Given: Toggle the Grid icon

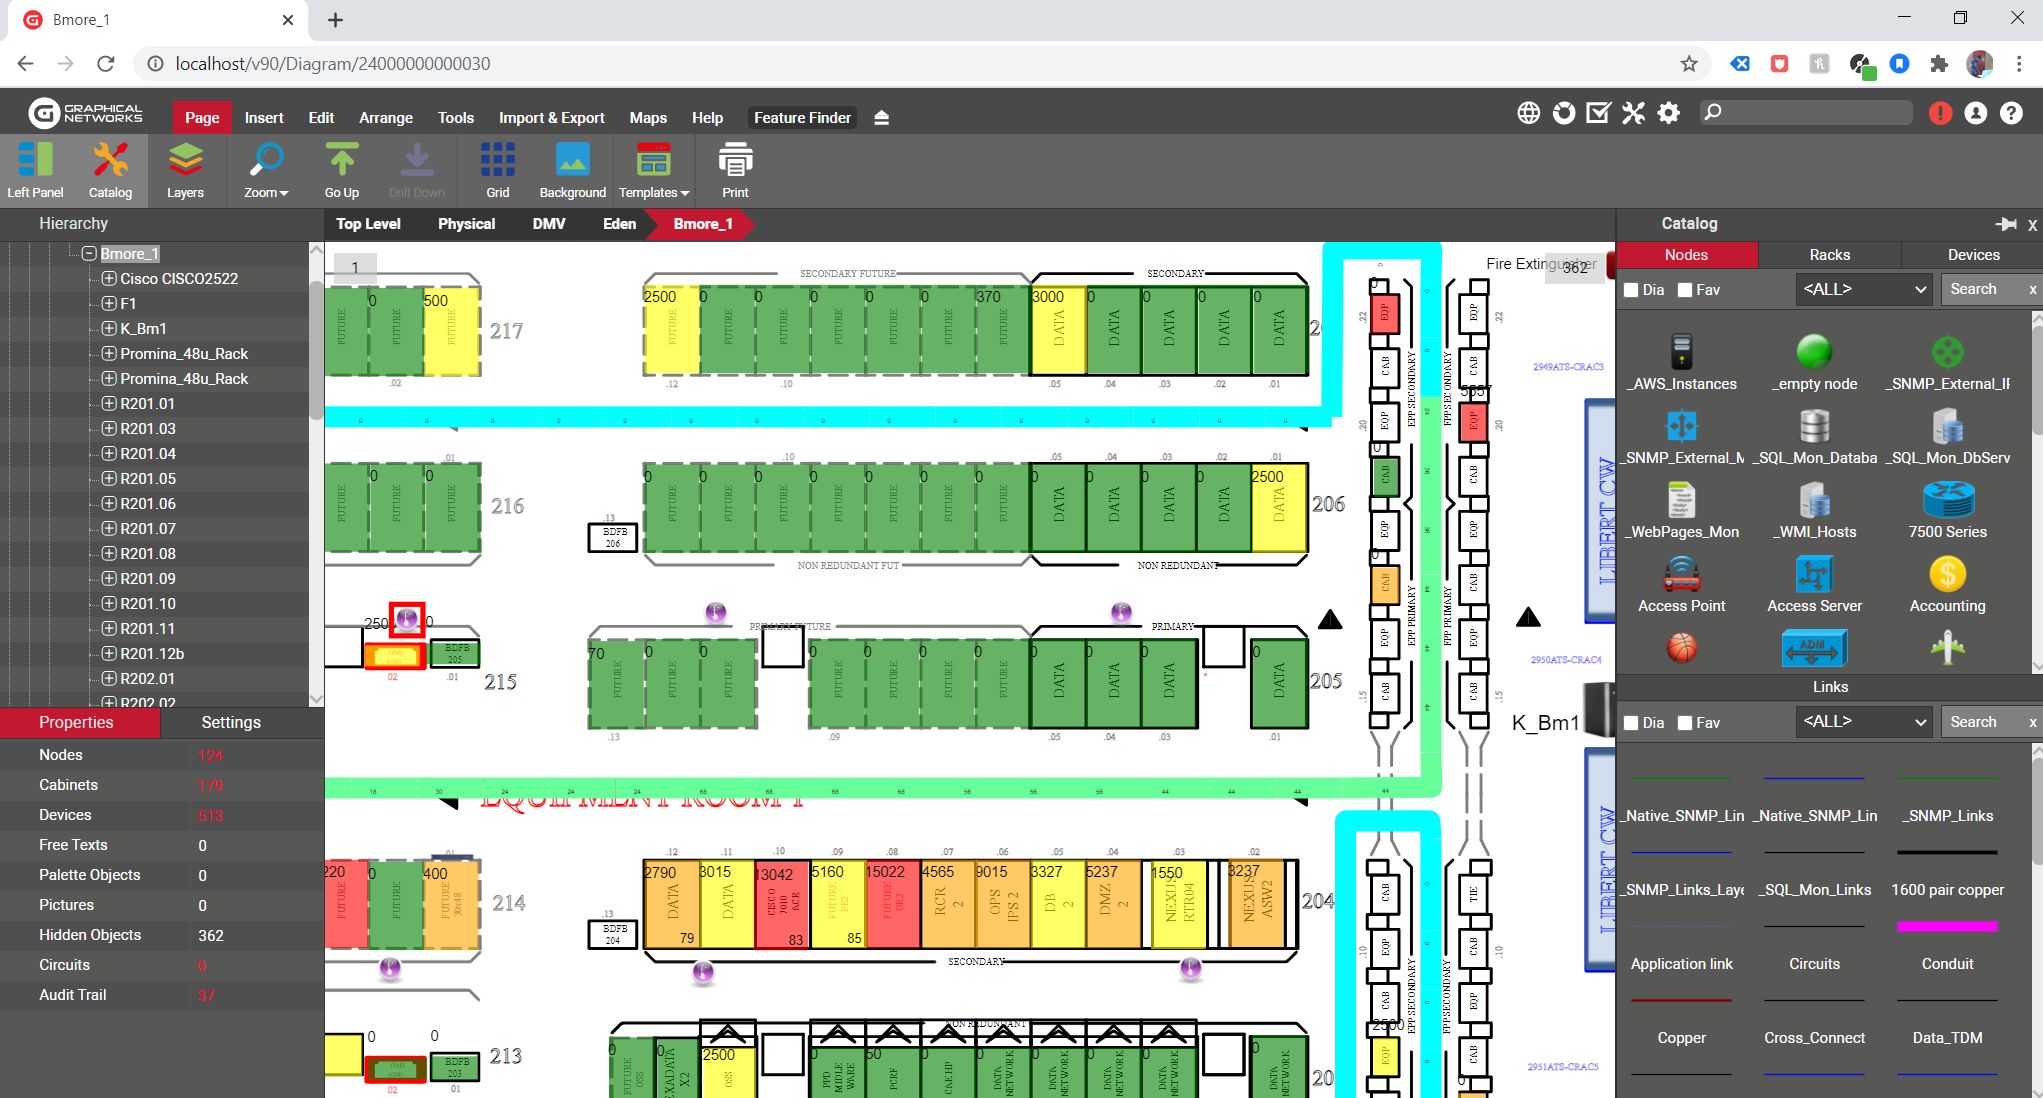Looking at the screenshot, I should coord(497,169).
